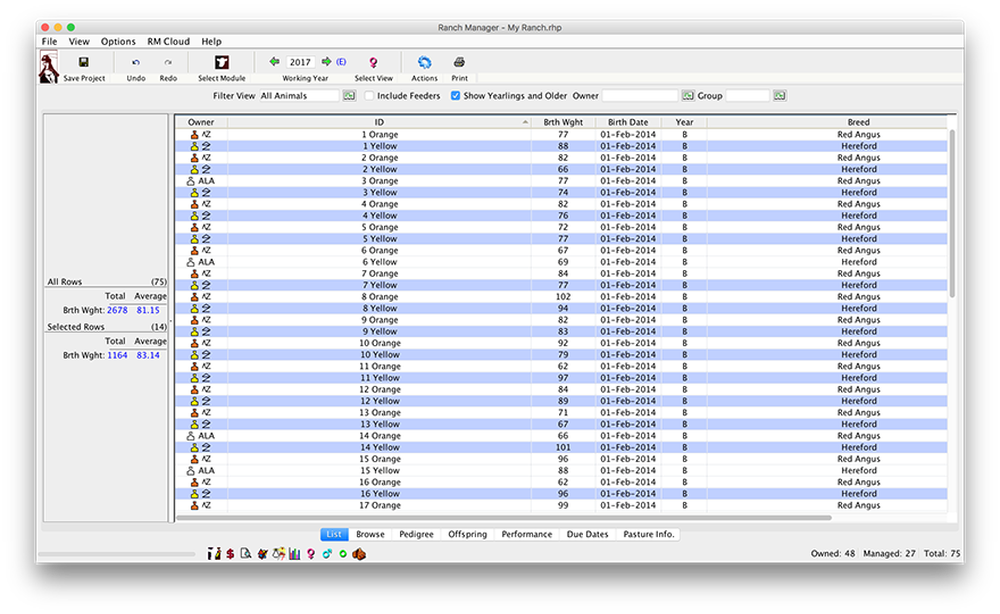Image resolution: width=1000 pixels, height=614 pixels.
Task: Select the 14 Yellow row ID cell
Action: tap(379, 448)
